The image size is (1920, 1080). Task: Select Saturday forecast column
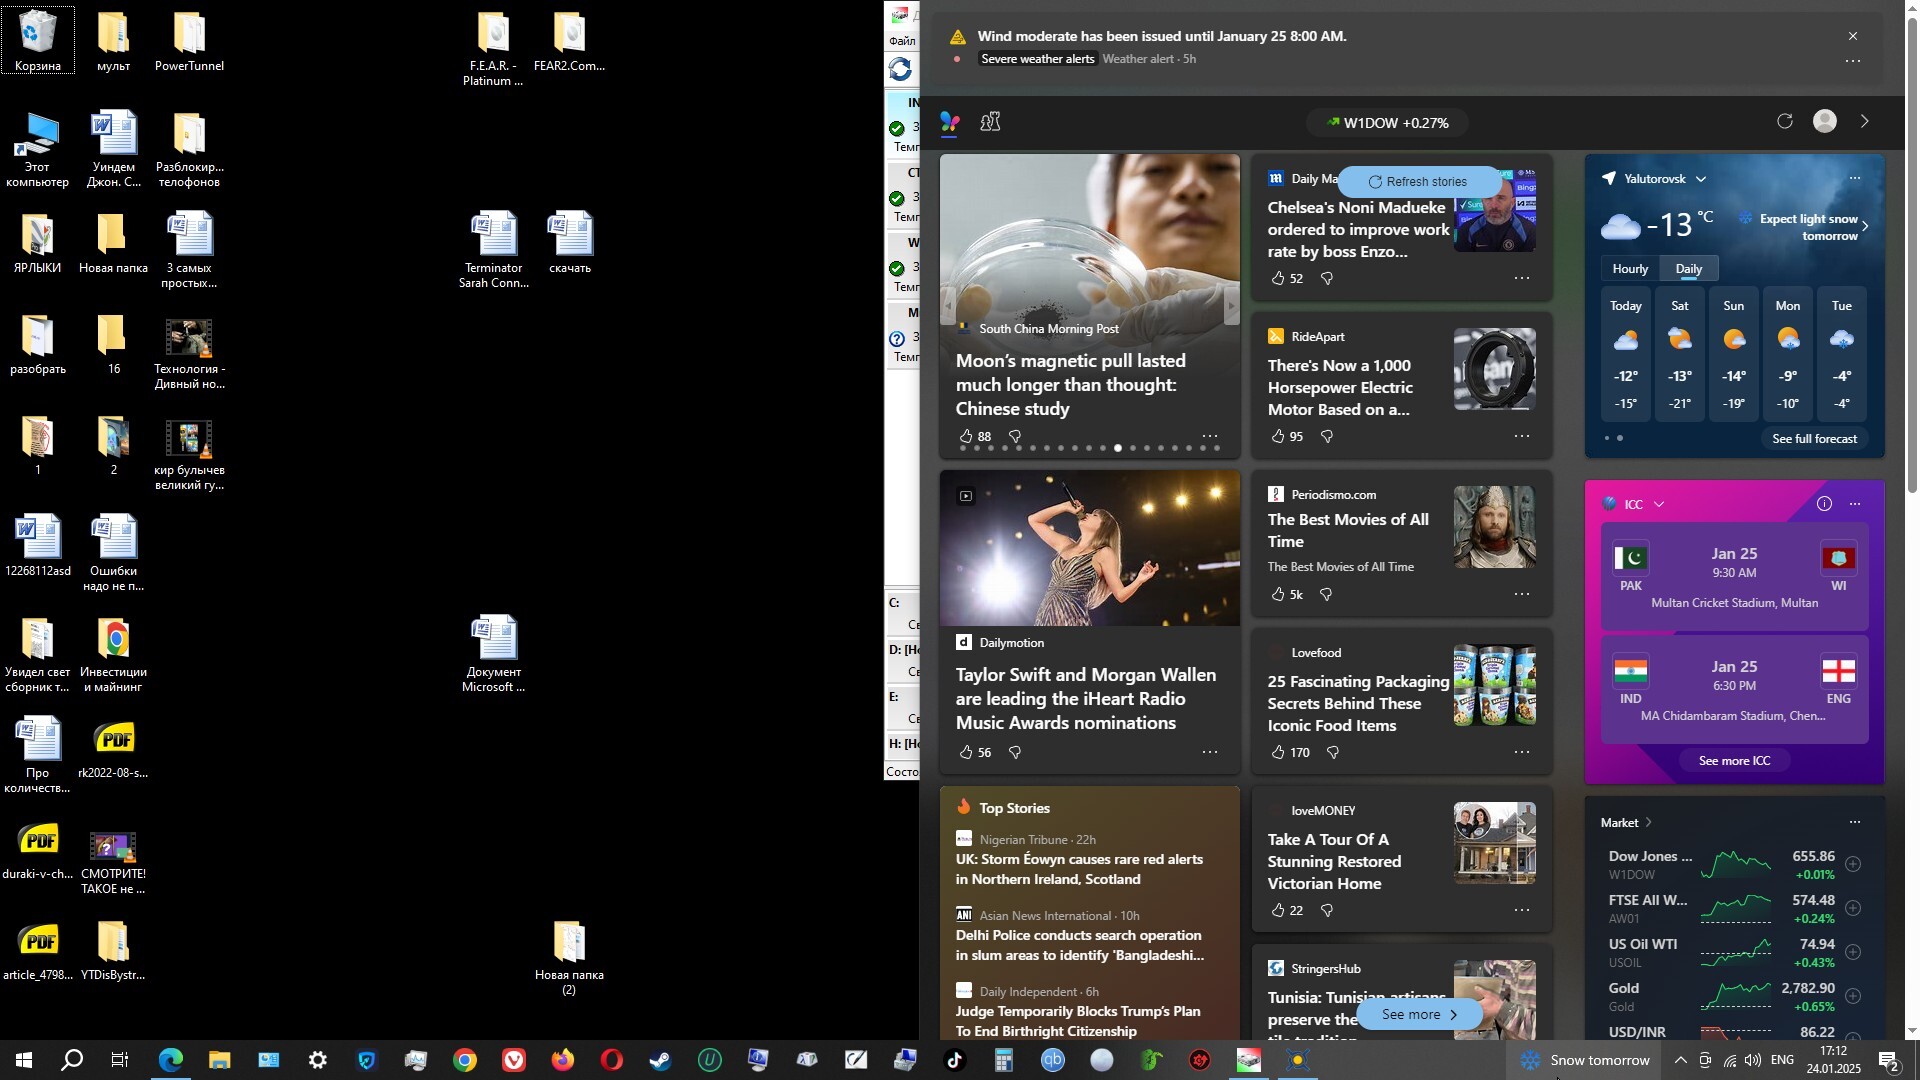tap(1679, 355)
